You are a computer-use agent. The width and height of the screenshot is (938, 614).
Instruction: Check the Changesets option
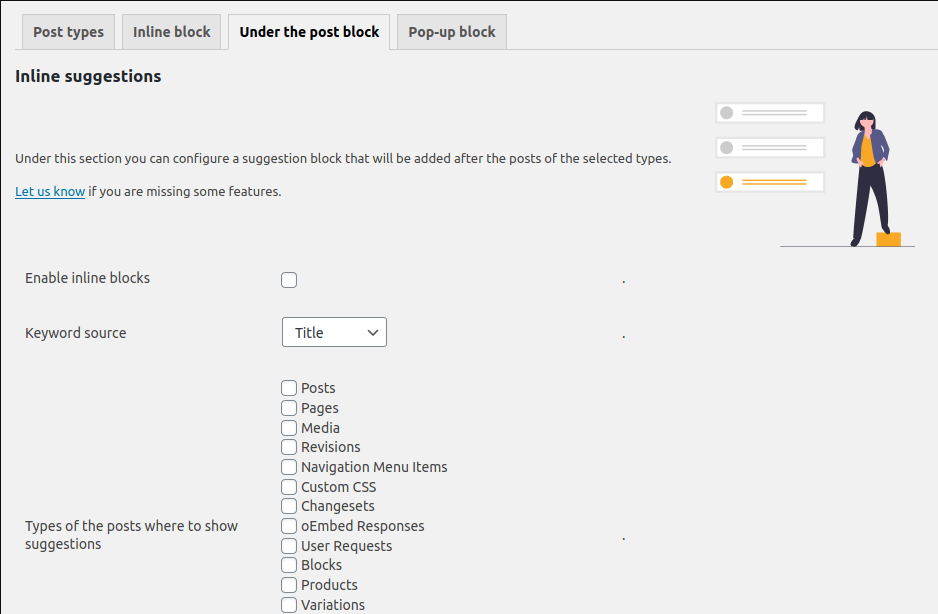(289, 506)
